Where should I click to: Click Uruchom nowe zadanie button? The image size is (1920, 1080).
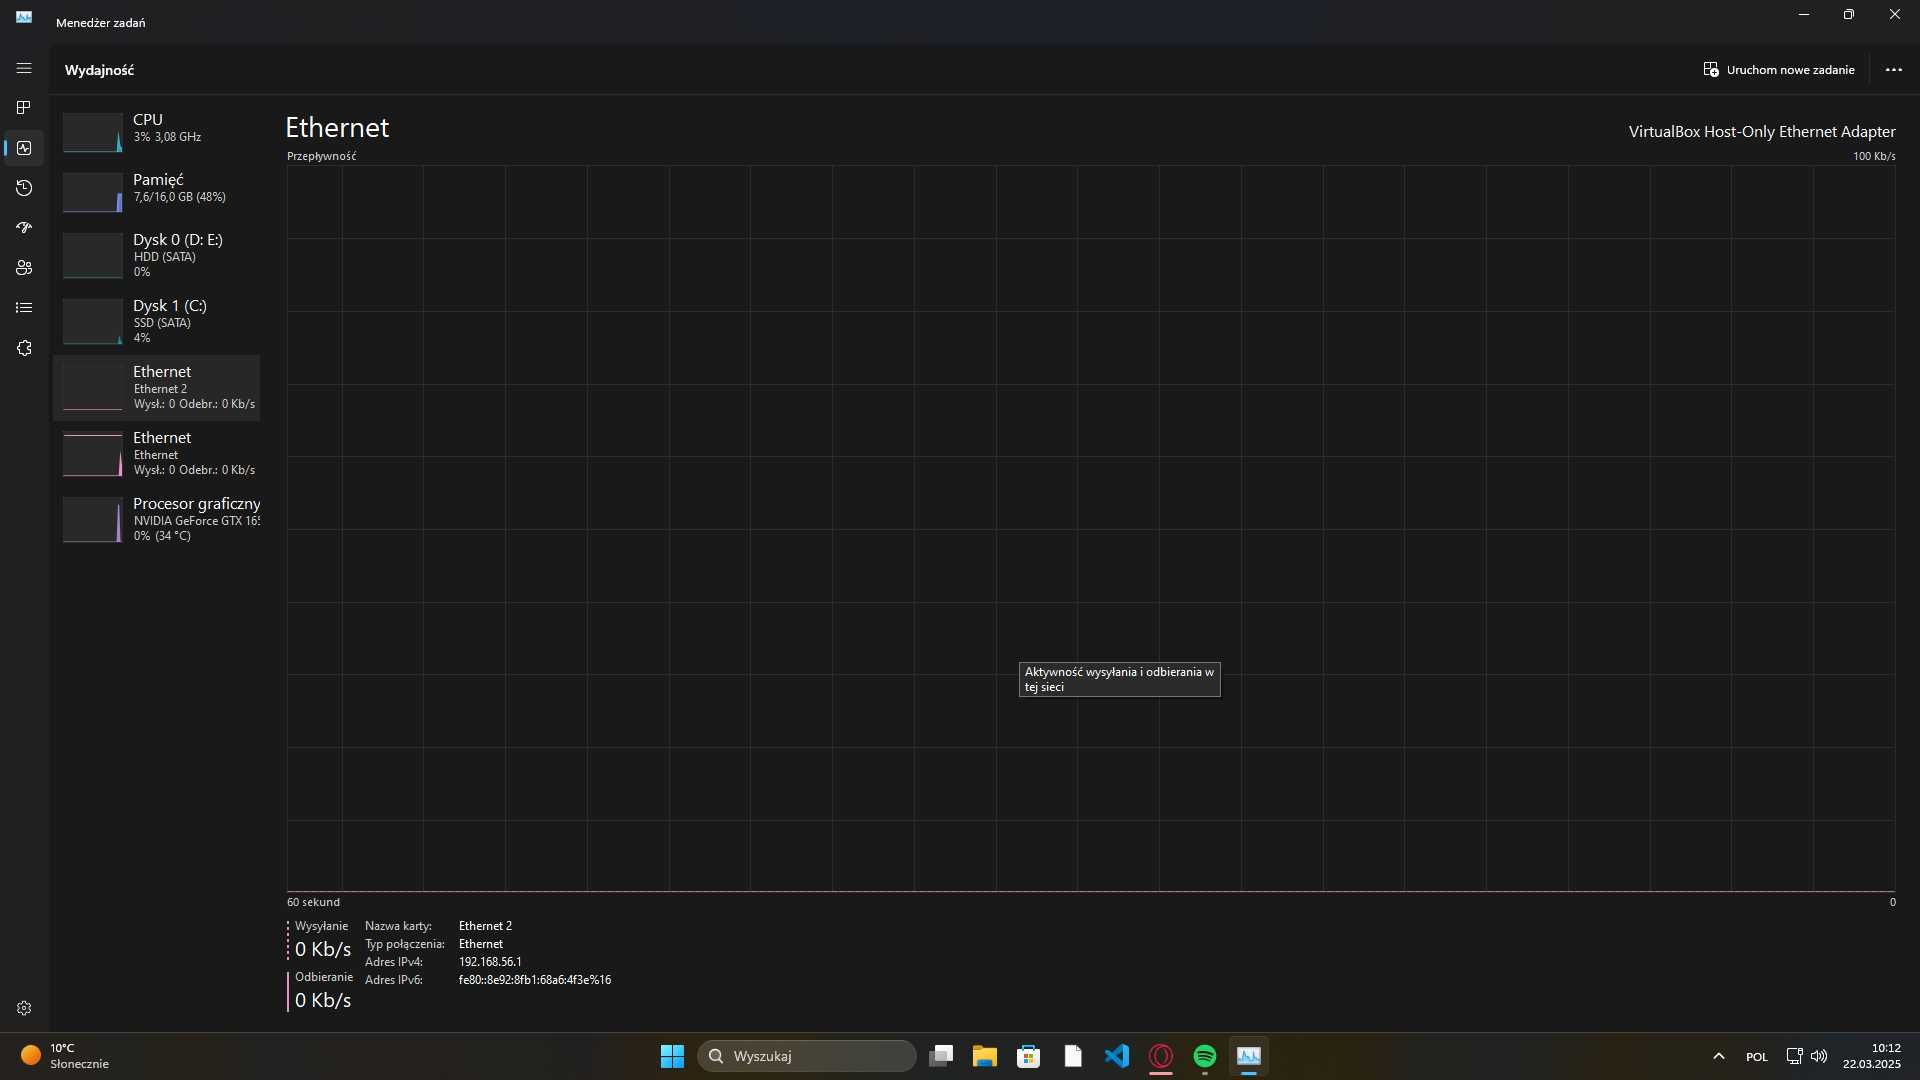click(1779, 70)
